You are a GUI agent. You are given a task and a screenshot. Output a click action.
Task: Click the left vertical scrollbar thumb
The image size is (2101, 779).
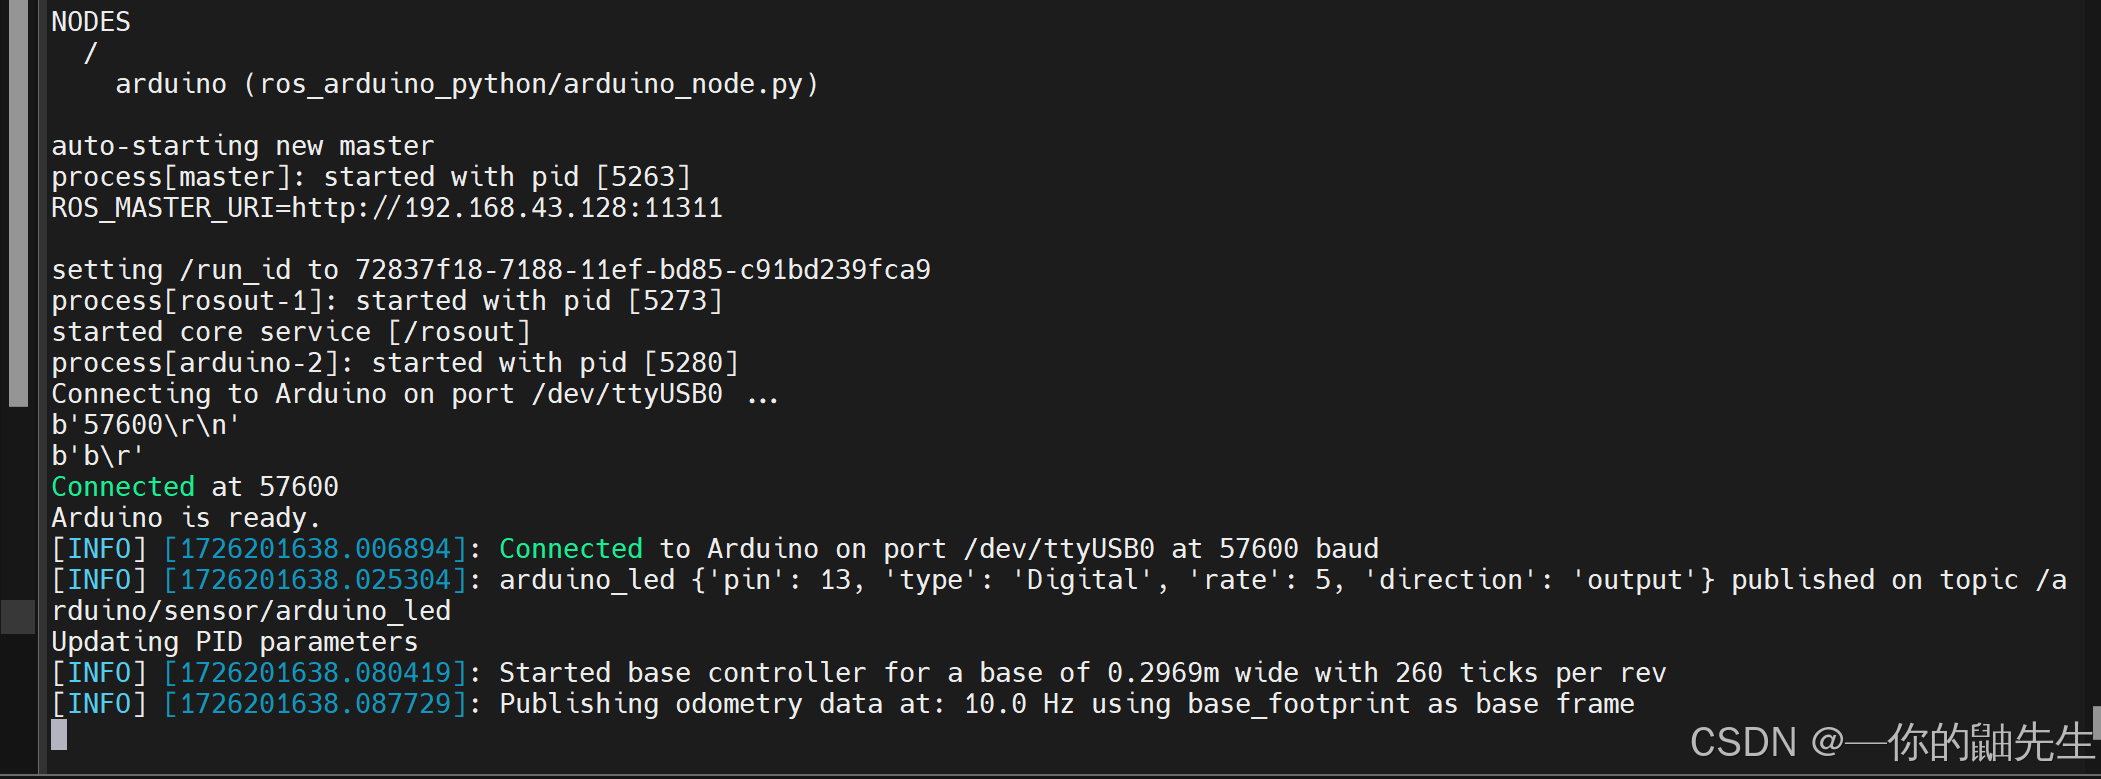[x=18, y=203]
